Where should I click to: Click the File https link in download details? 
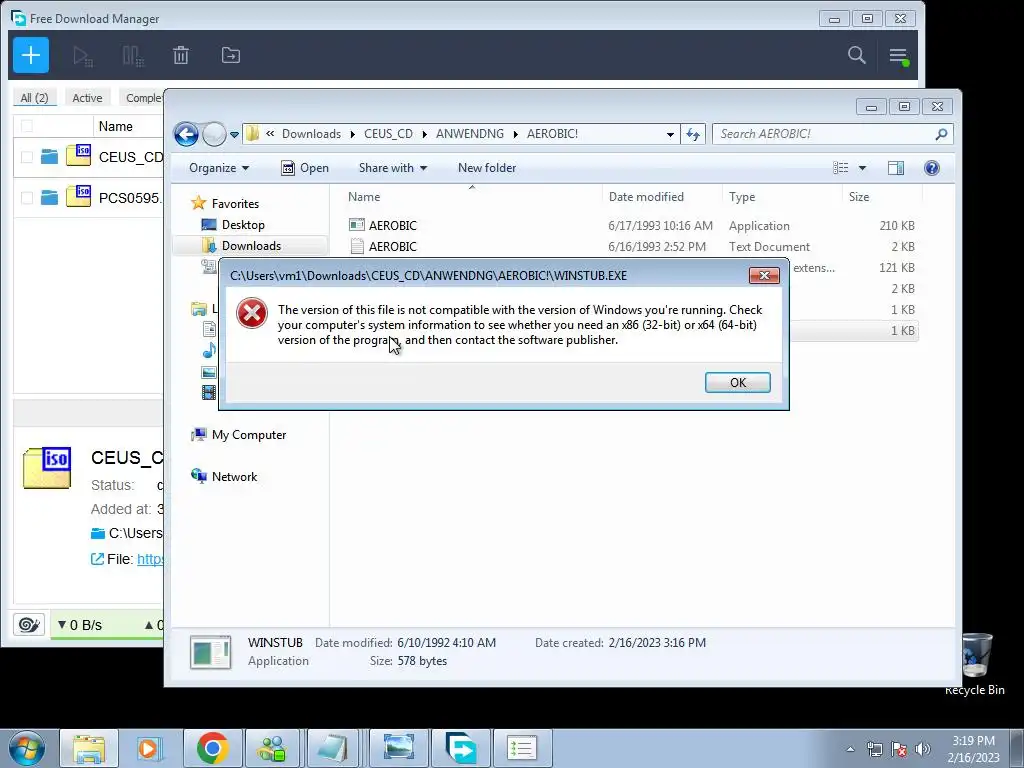point(150,559)
